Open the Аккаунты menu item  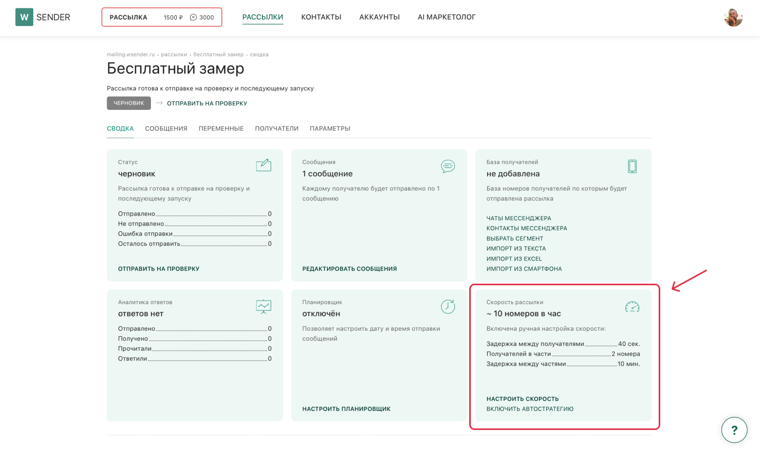tap(380, 17)
